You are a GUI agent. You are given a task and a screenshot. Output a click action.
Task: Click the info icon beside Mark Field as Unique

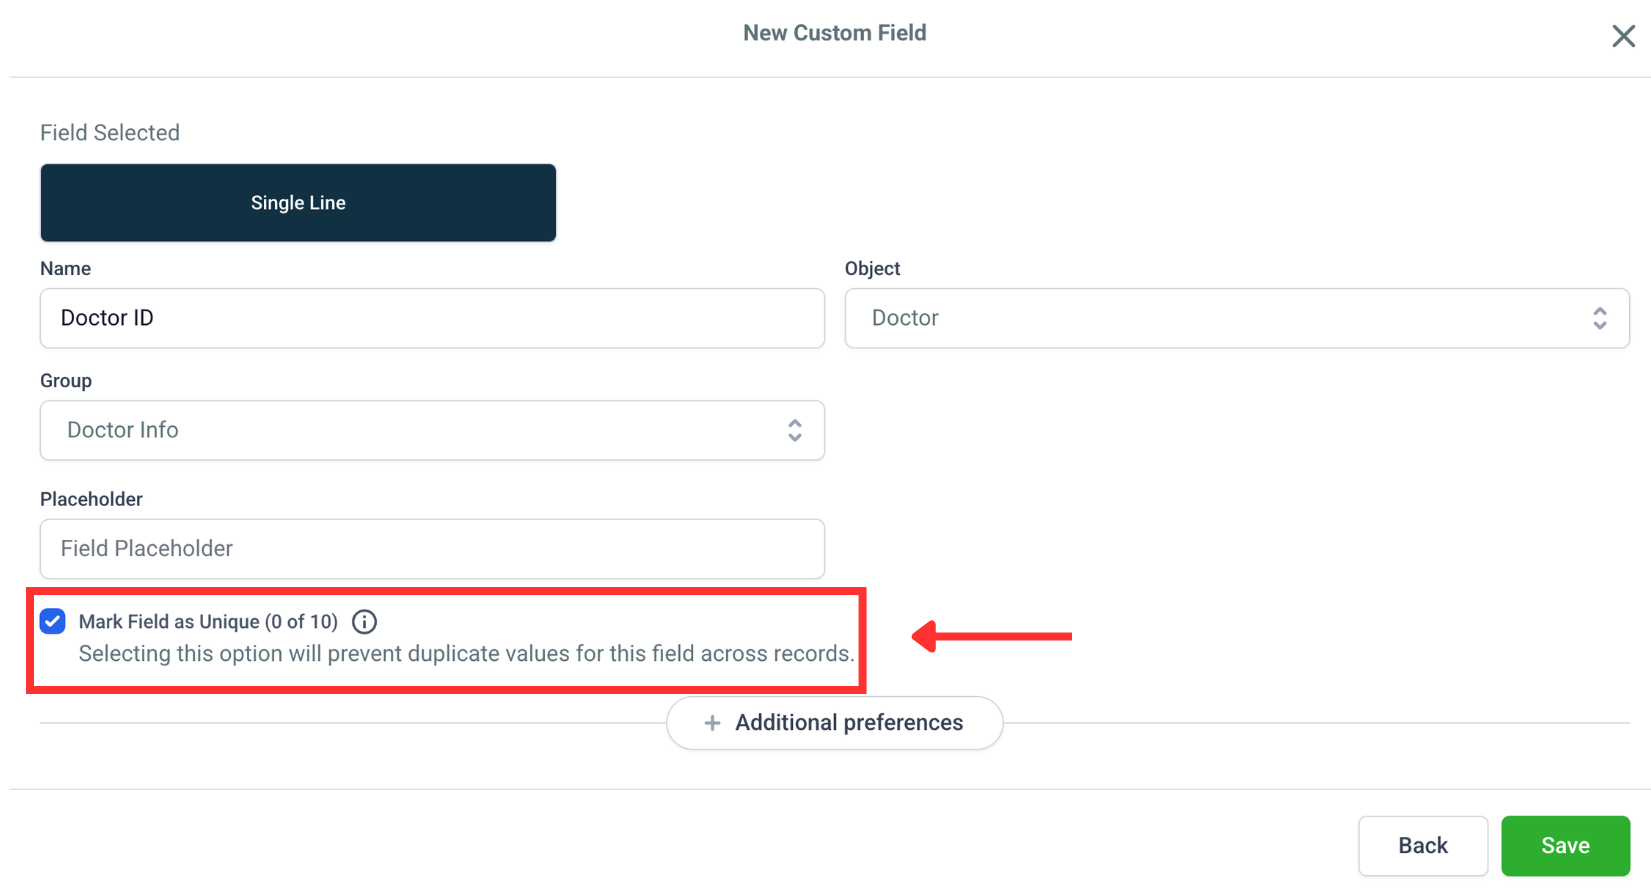pos(365,622)
